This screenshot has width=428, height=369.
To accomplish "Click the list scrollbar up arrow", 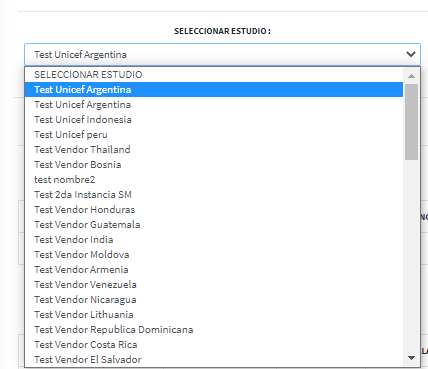I will coord(411,76).
